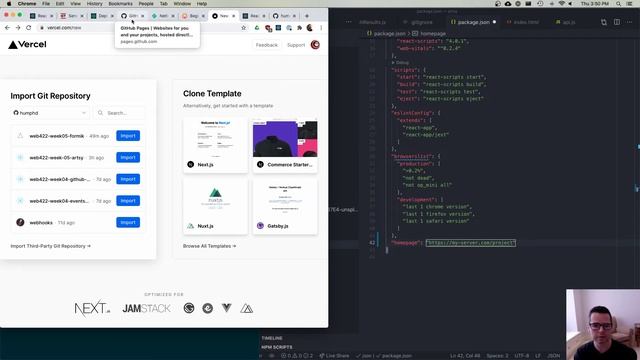Start Live Share from the status bar
Viewport: 640px width, 360px height.
click(334, 356)
